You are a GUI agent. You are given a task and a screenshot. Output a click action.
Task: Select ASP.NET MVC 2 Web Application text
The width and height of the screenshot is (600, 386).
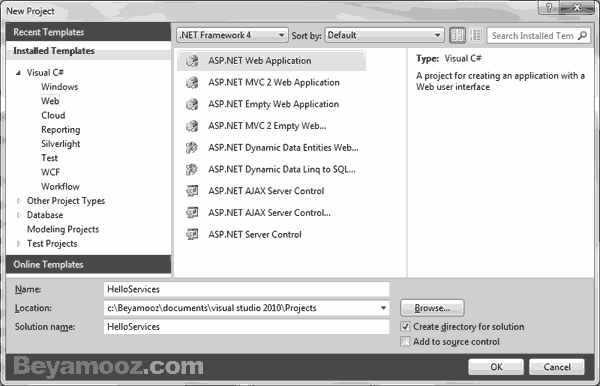[x=274, y=83]
